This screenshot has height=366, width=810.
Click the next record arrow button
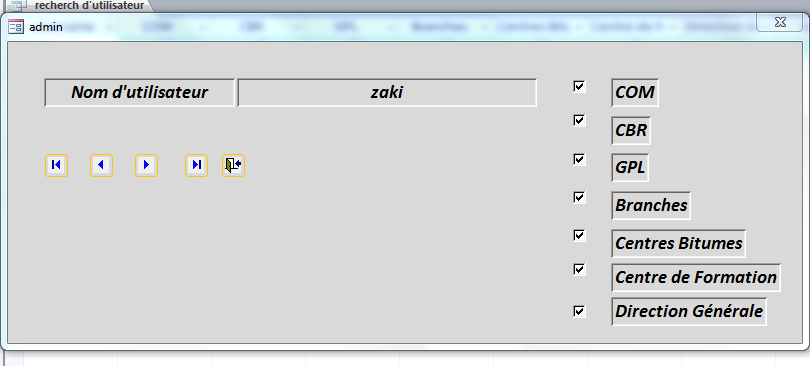(146, 165)
